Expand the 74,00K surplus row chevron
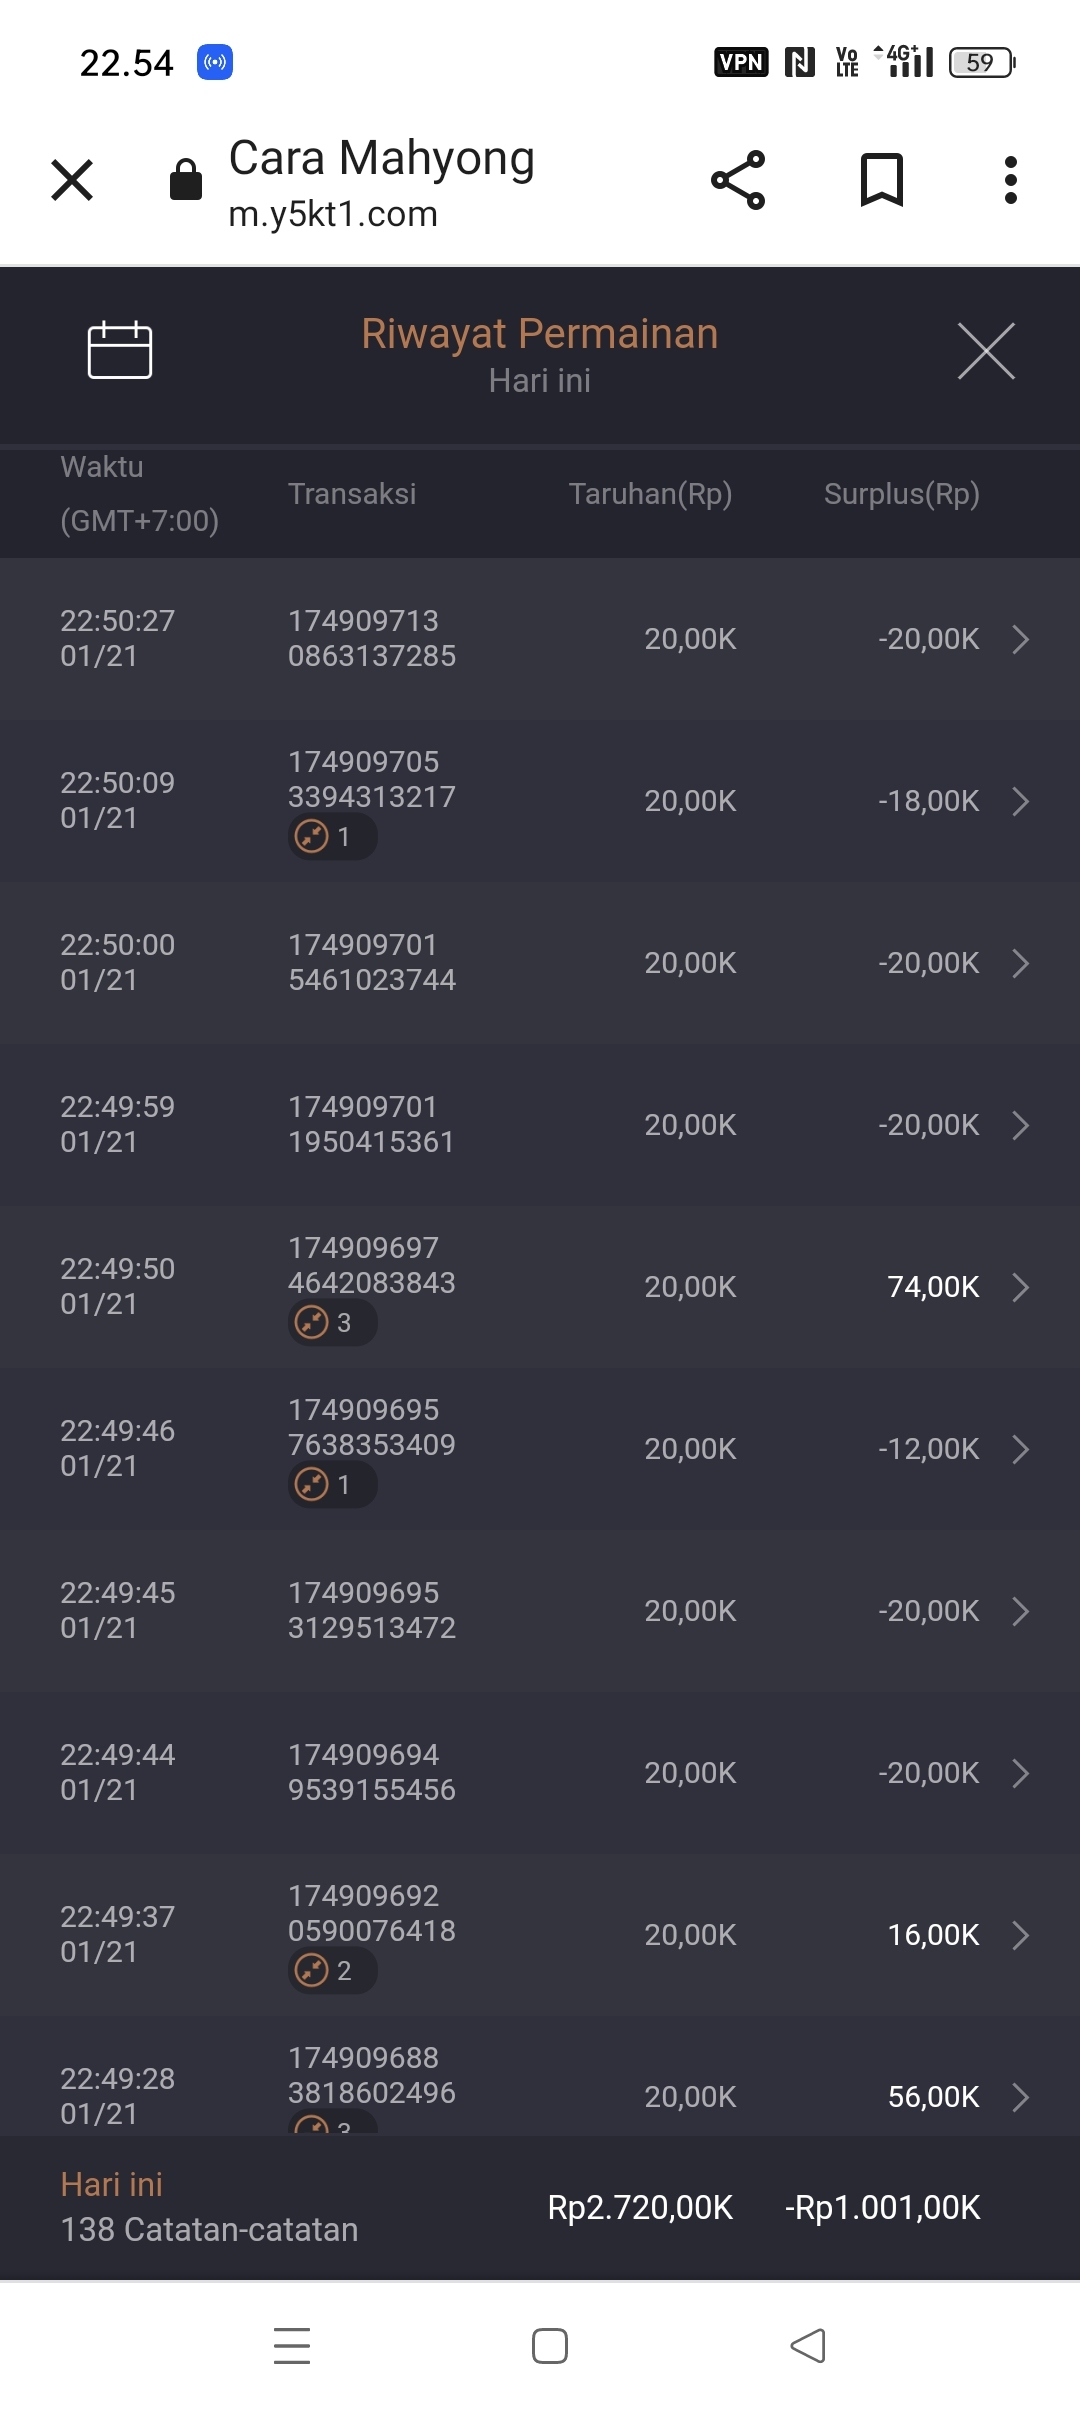Viewport: 1080px width, 2412px height. click(1020, 1287)
